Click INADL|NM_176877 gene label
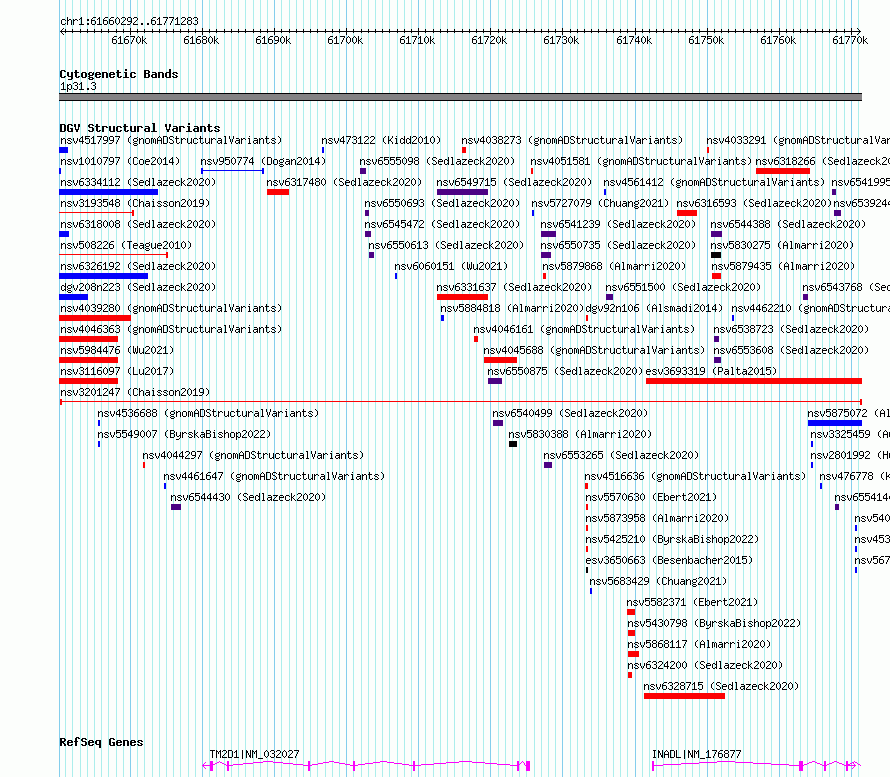Image resolution: width=890 pixels, height=777 pixels. (x=696, y=754)
